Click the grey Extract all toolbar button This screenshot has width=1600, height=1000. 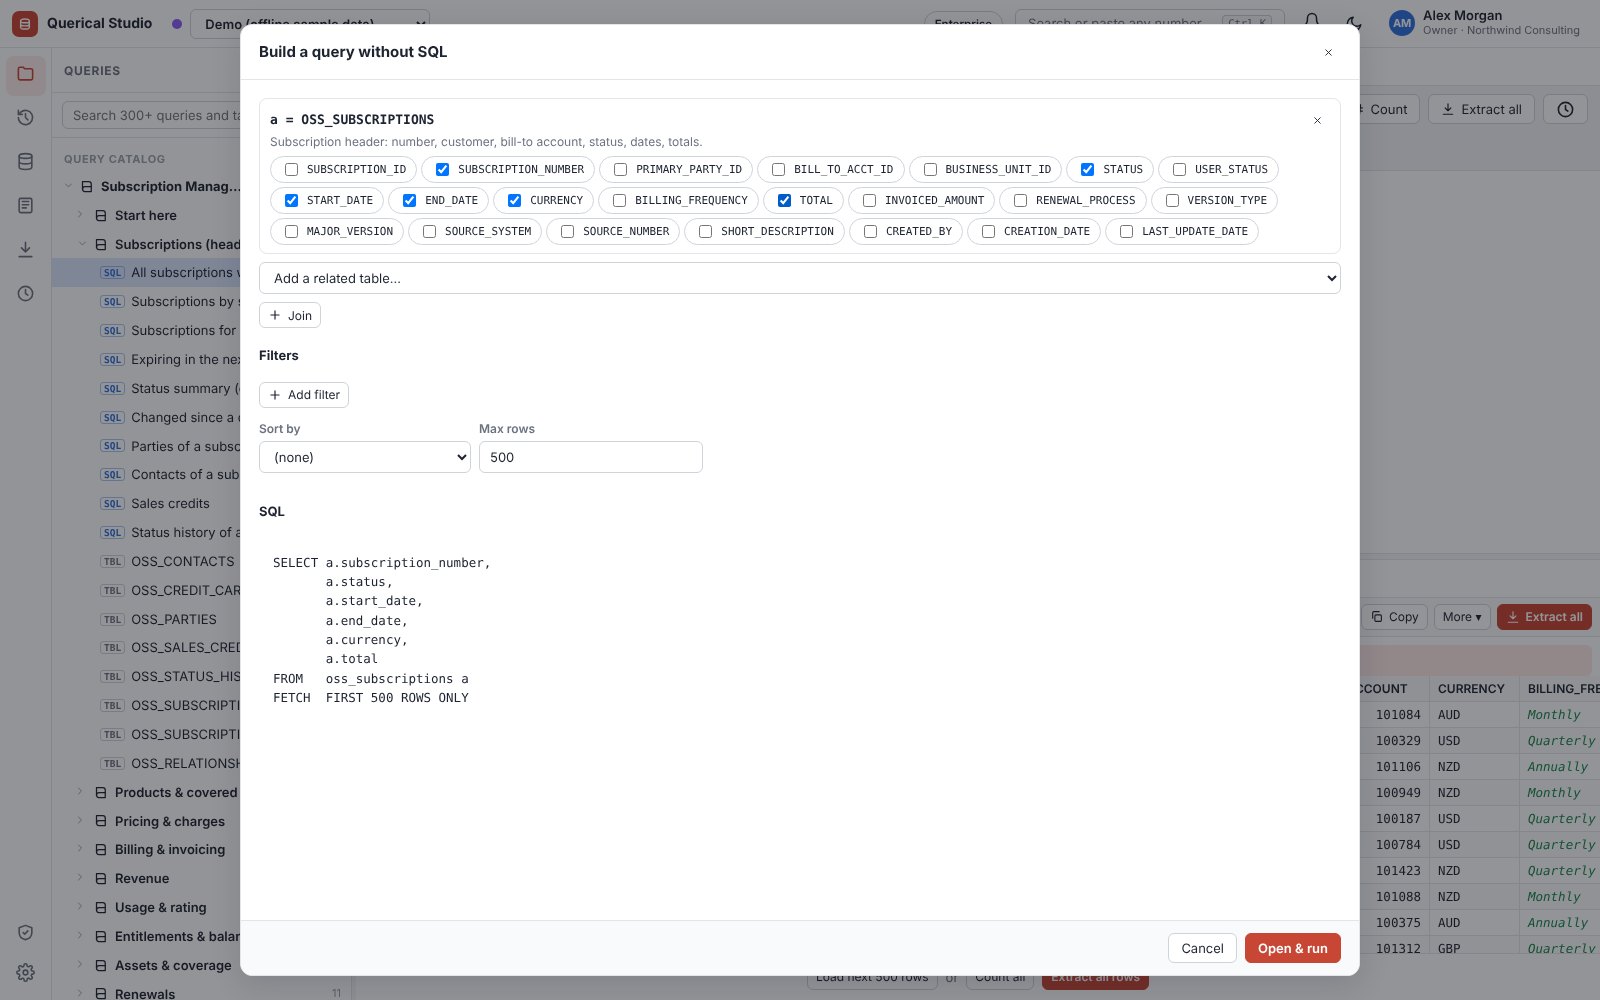click(x=1481, y=109)
